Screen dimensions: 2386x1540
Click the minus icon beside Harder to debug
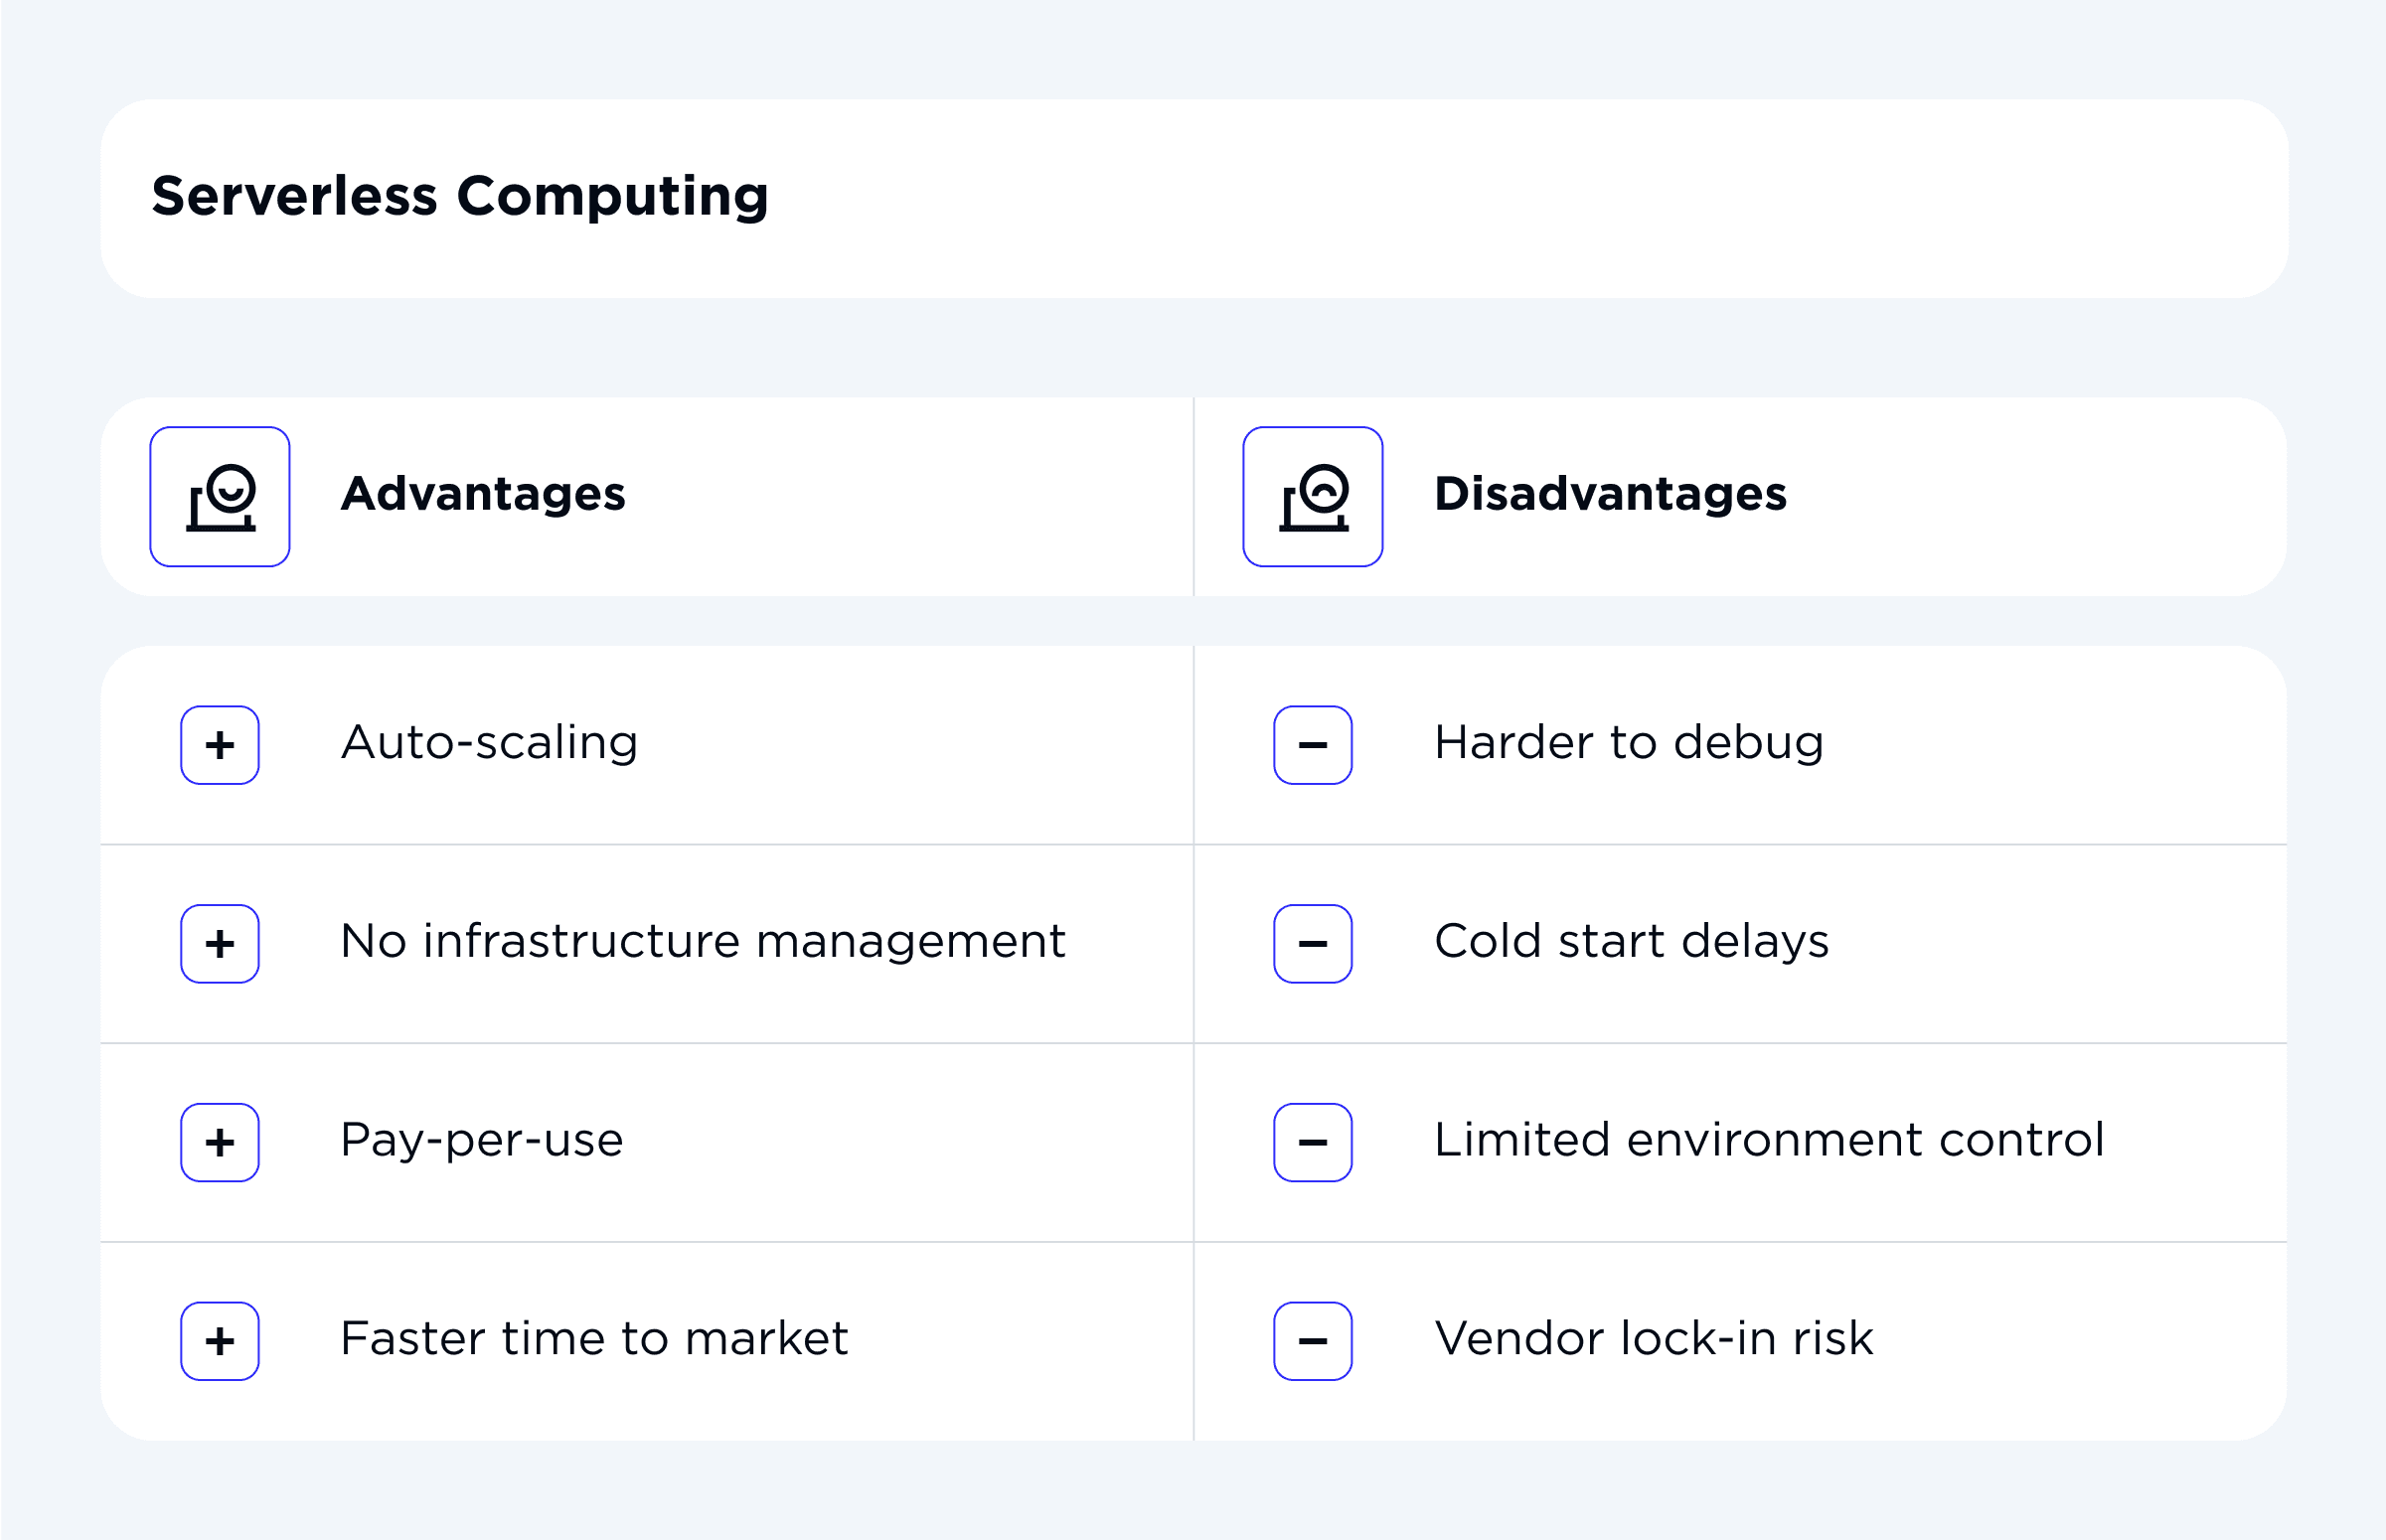[x=1313, y=744]
